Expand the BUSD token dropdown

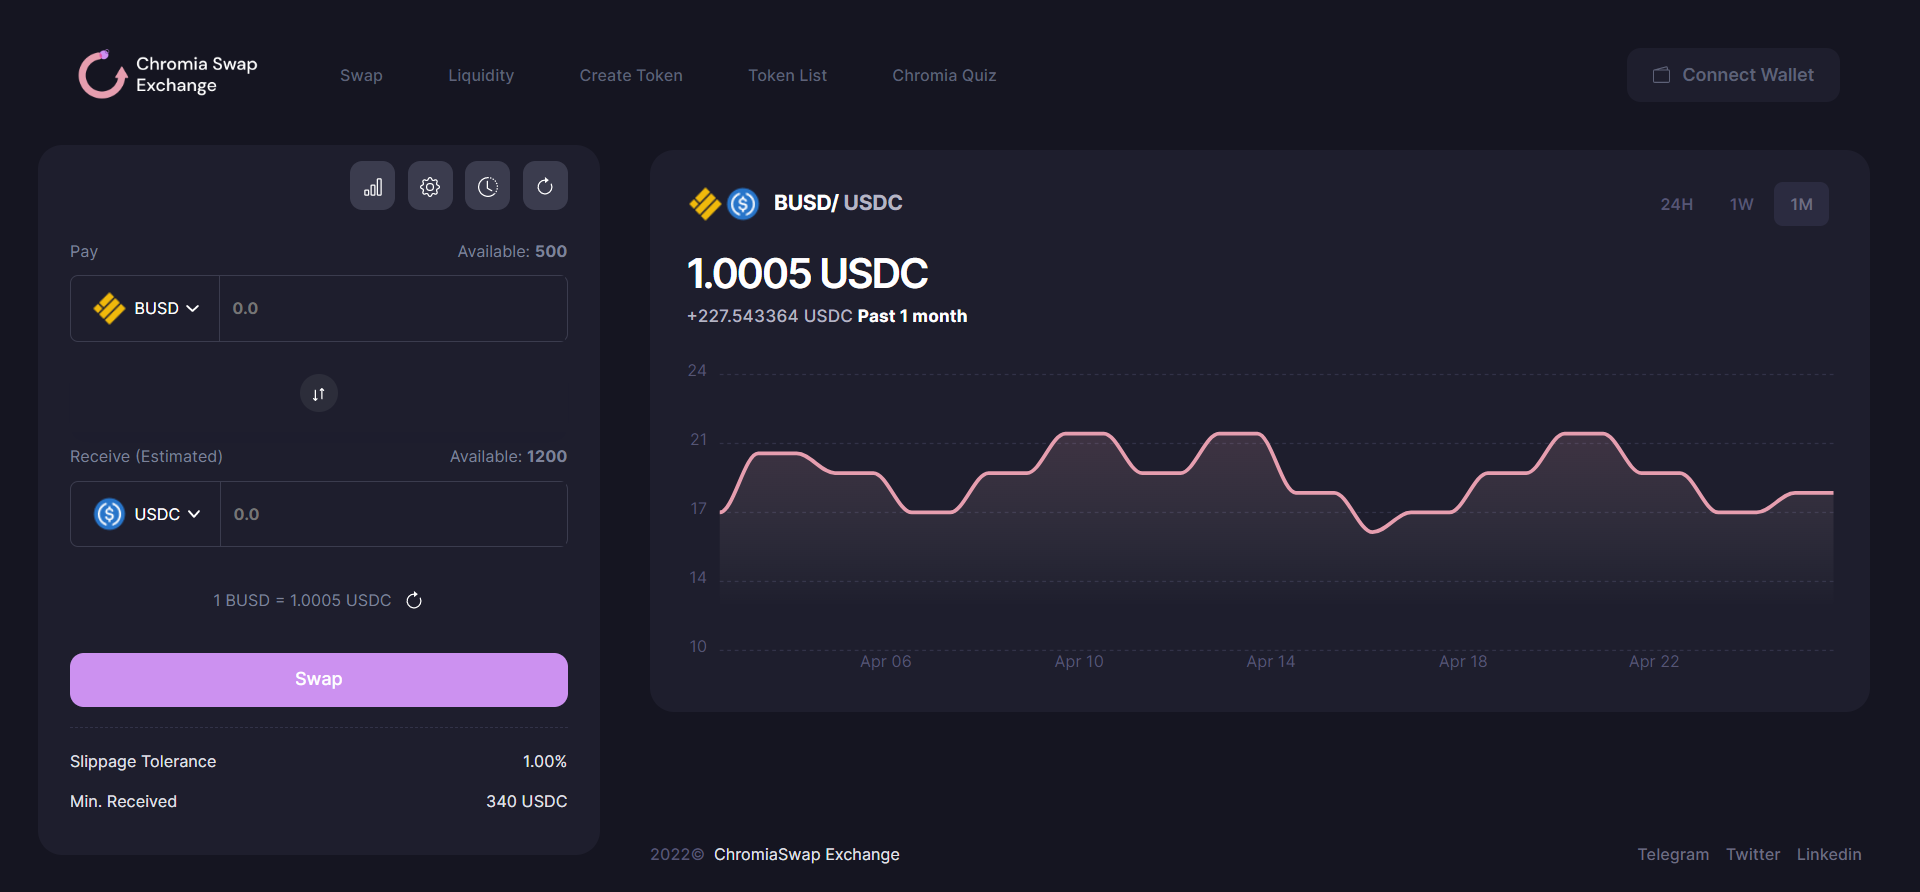[x=146, y=309]
